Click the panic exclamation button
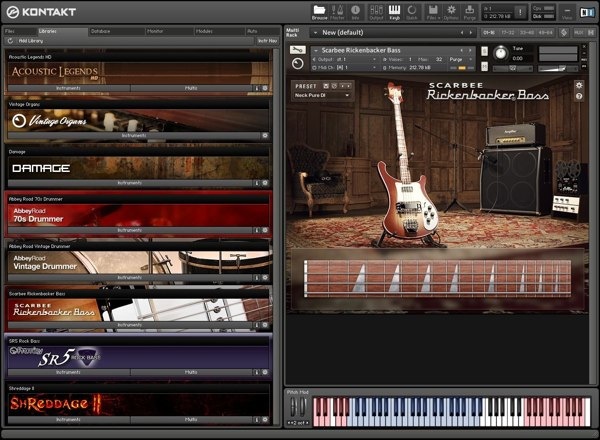 520,12
